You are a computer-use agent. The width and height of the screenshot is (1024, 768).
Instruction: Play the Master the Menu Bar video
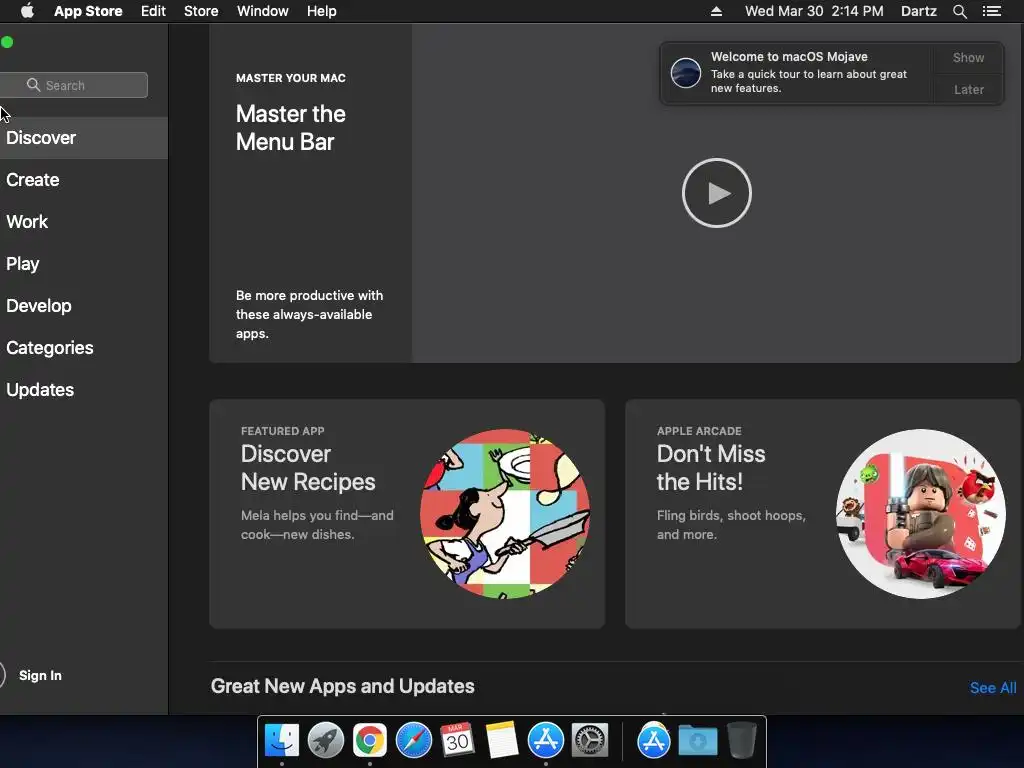tap(716, 193)
